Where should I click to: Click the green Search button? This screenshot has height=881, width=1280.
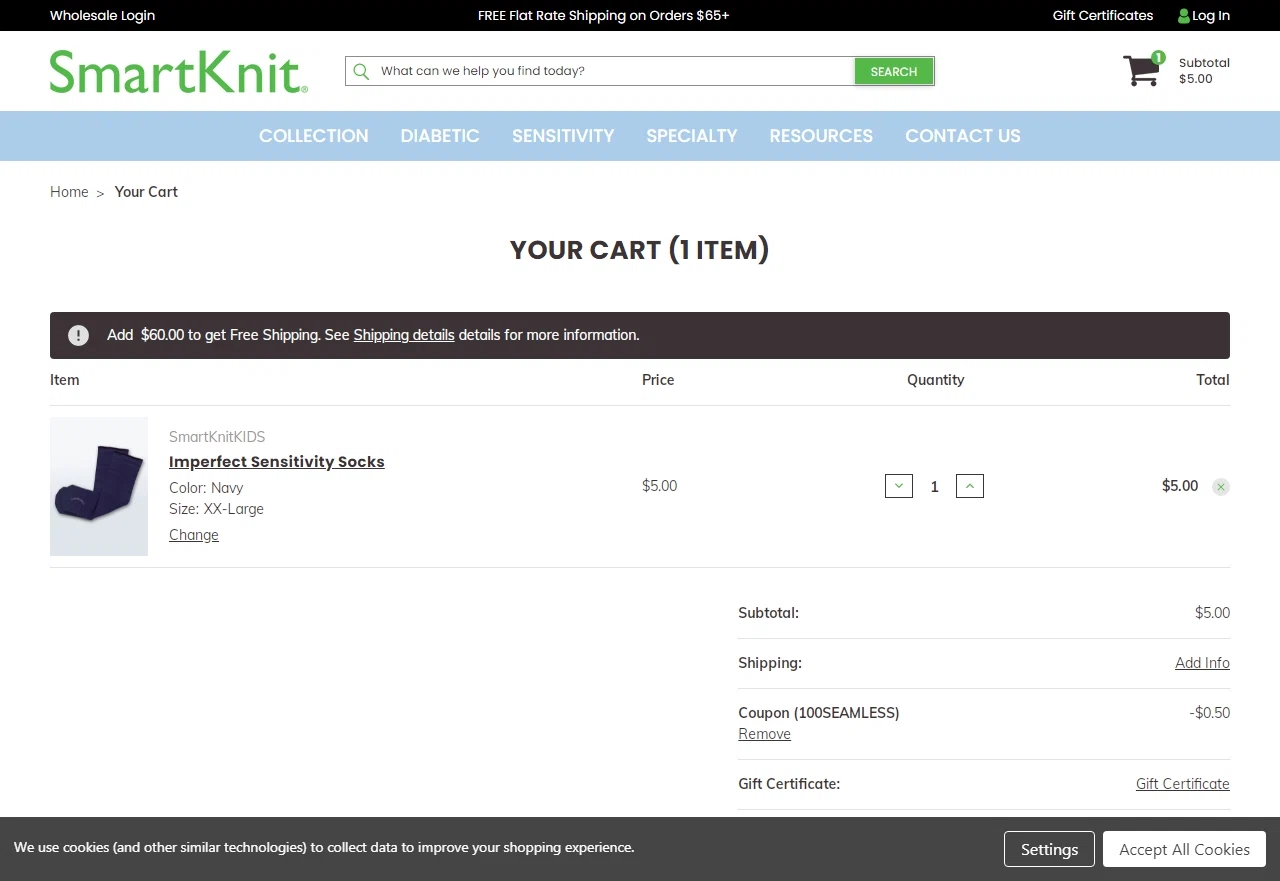click(894, 71)
